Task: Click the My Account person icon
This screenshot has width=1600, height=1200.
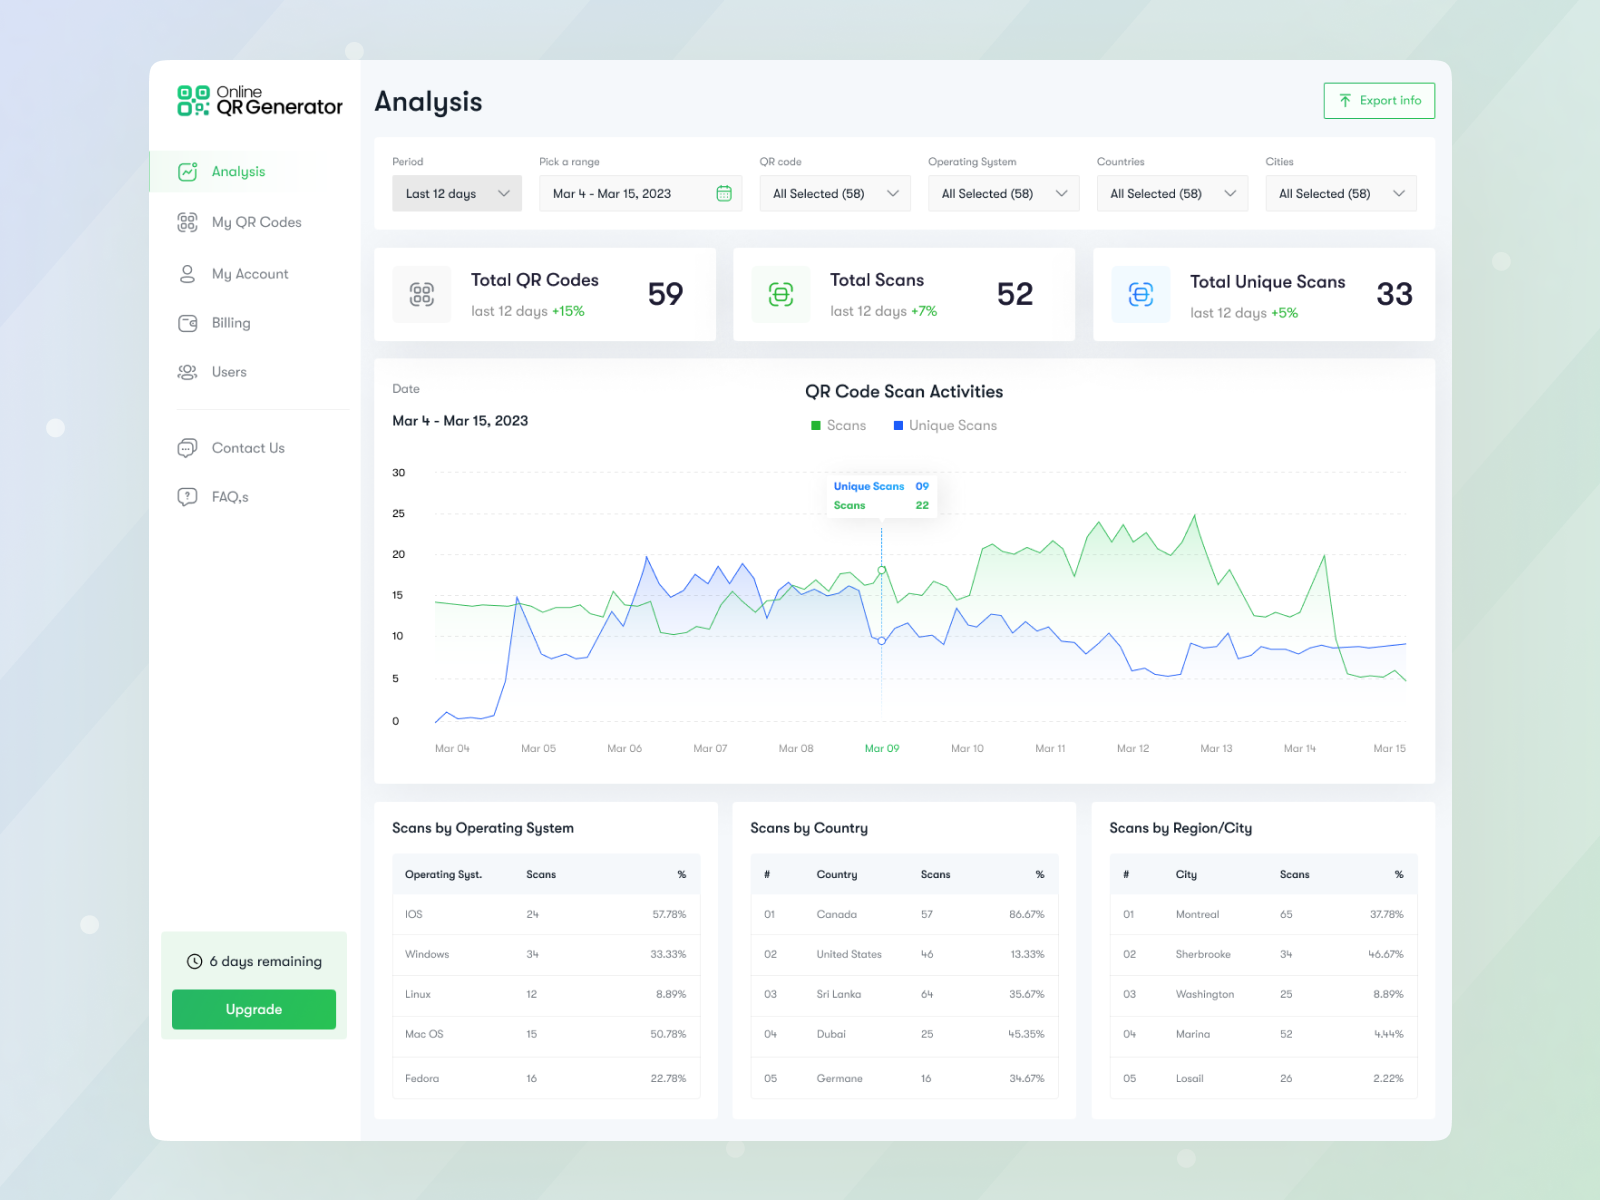Action: coord(187,273)
